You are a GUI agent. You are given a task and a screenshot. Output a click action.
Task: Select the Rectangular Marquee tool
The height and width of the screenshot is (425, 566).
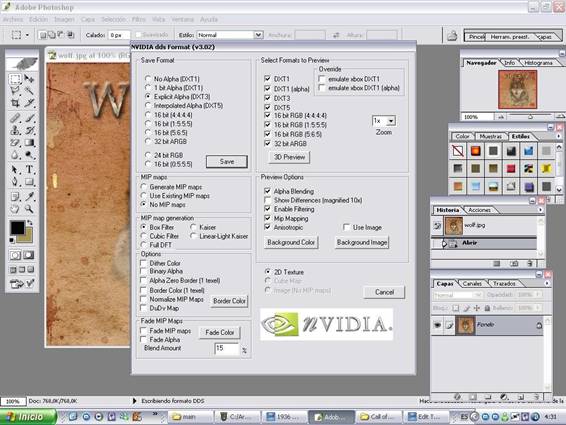point(15,79)
